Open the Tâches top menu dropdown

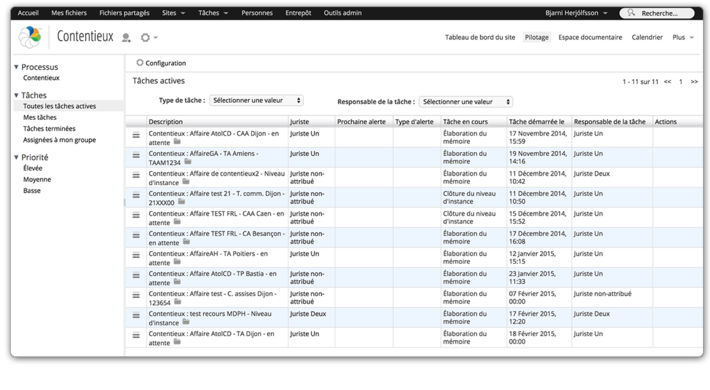click(213, 13)
